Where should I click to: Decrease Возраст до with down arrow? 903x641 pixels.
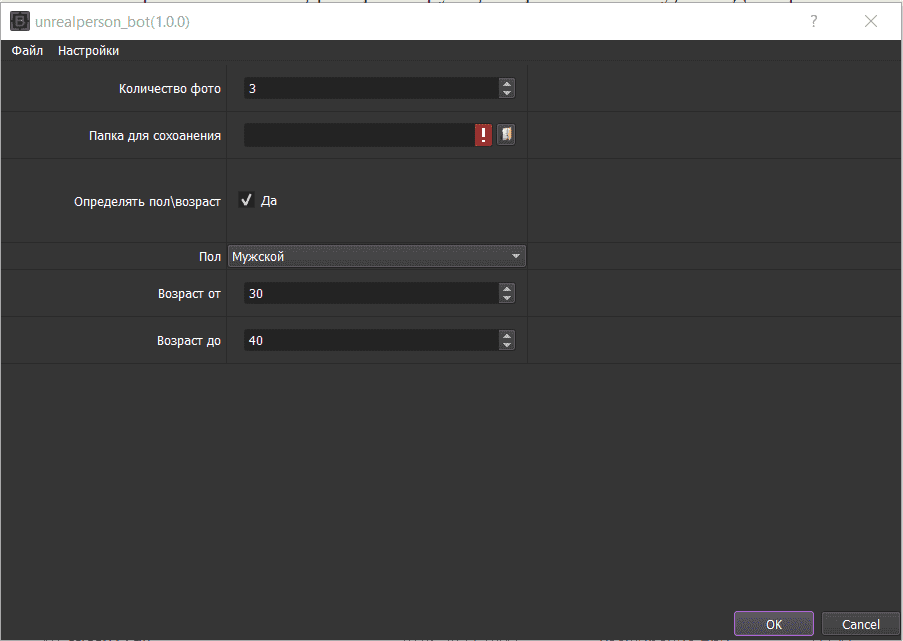click(x=507, y=345)
